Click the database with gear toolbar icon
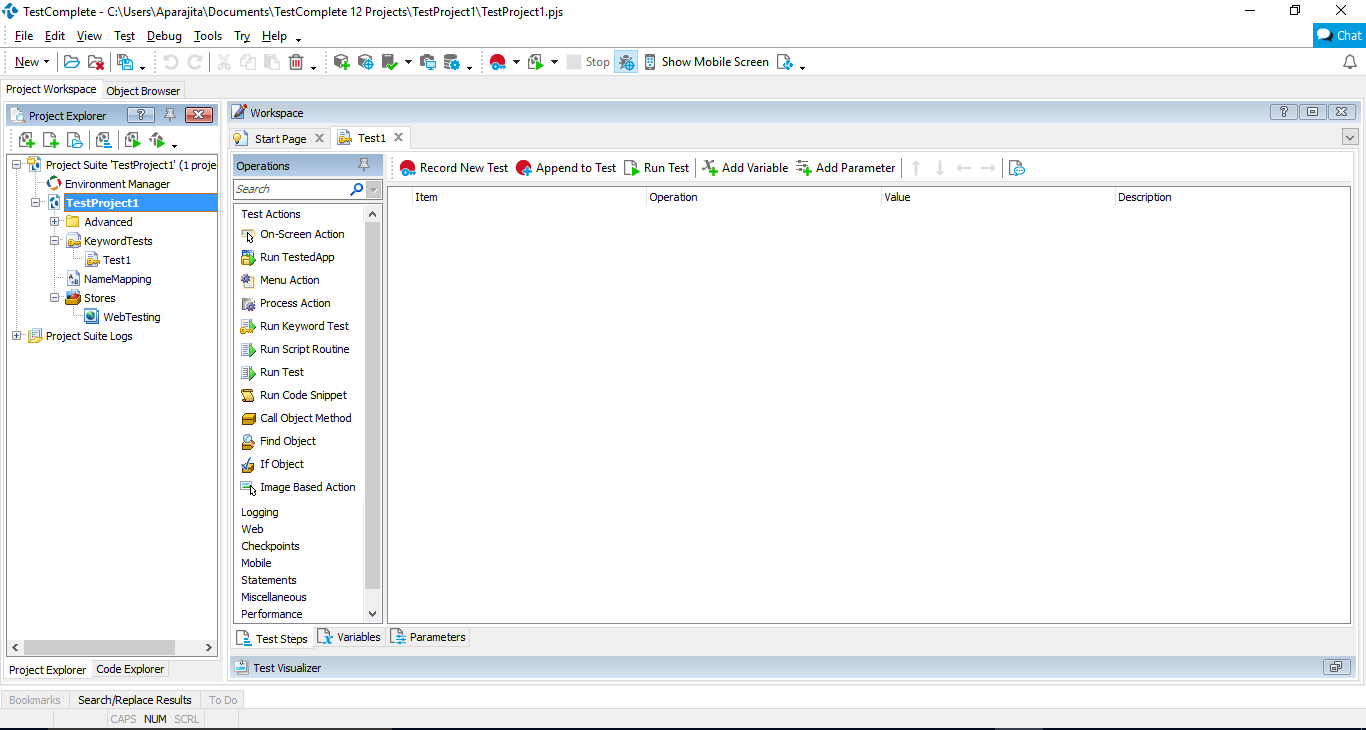 (x=452, y=62)
